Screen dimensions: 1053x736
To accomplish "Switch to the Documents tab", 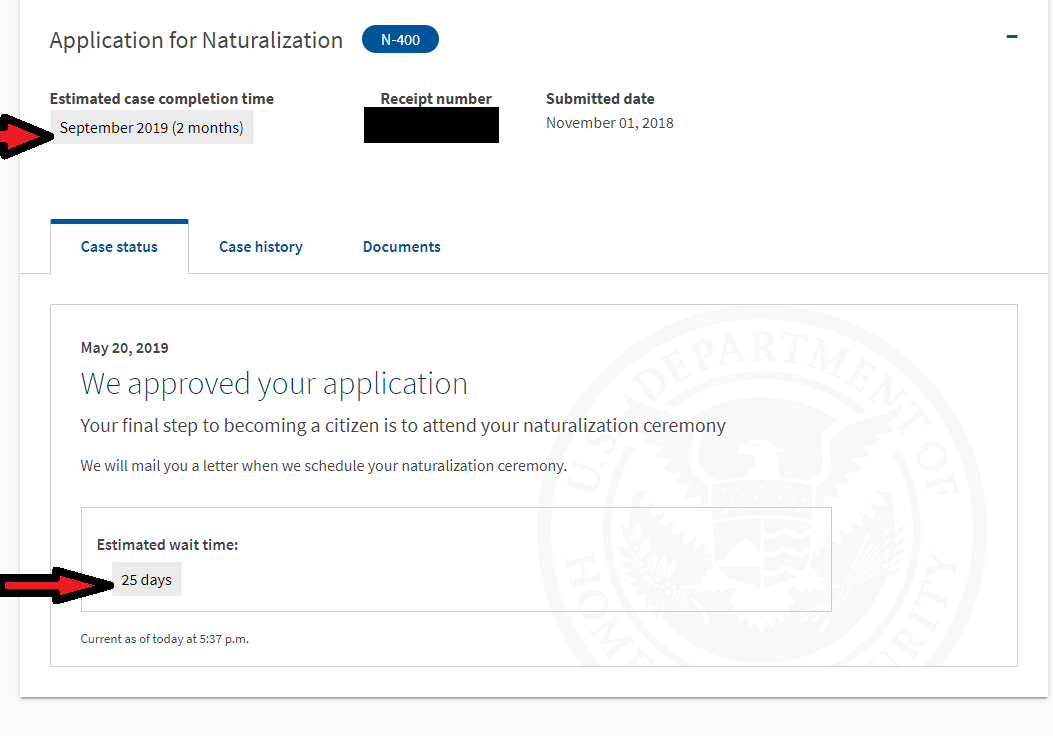I will pos(402,247).
